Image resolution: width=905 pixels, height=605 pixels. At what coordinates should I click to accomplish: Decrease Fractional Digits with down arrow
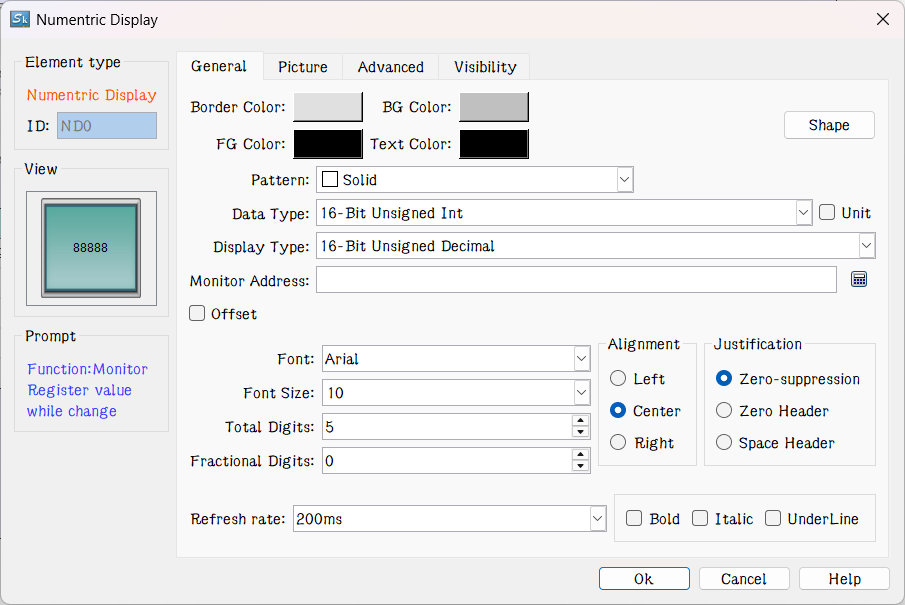(580, 466)
